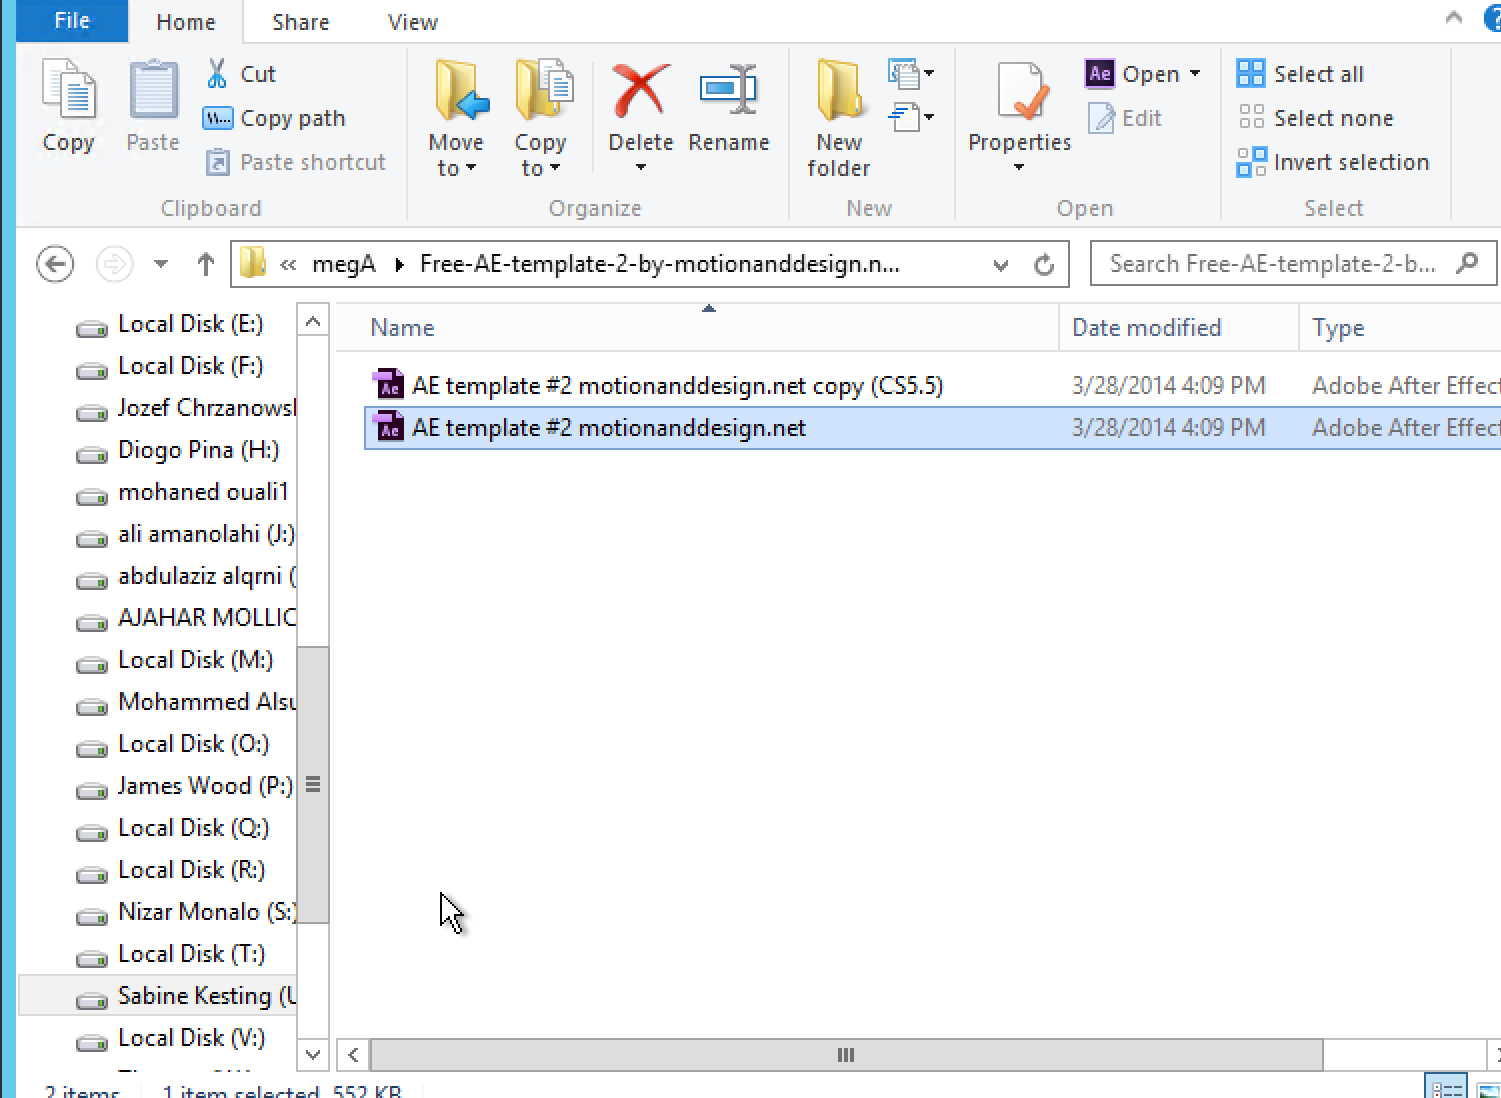The height and width of the screenshot is (1098, 1501).
Task: Expand the address bar history dropdown
Action: pos(1001,265)
